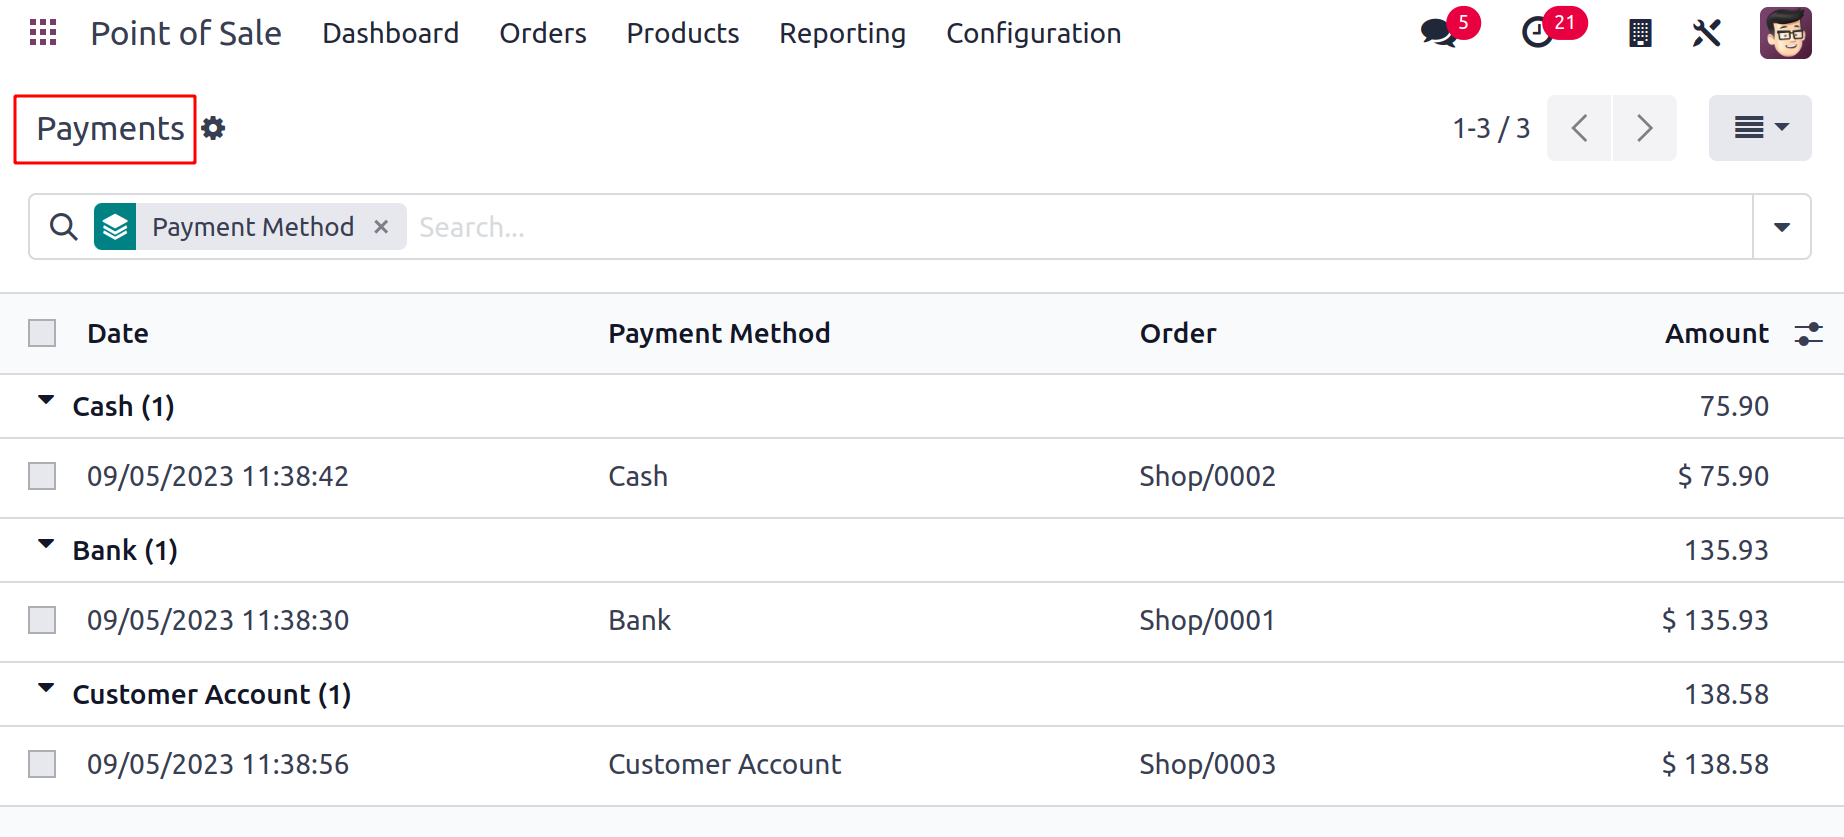Image resolution: width=1844 pixels, height=837 pixels.
Task: Check the Shop/0003 Customer Account row
Action: point(42,764)
